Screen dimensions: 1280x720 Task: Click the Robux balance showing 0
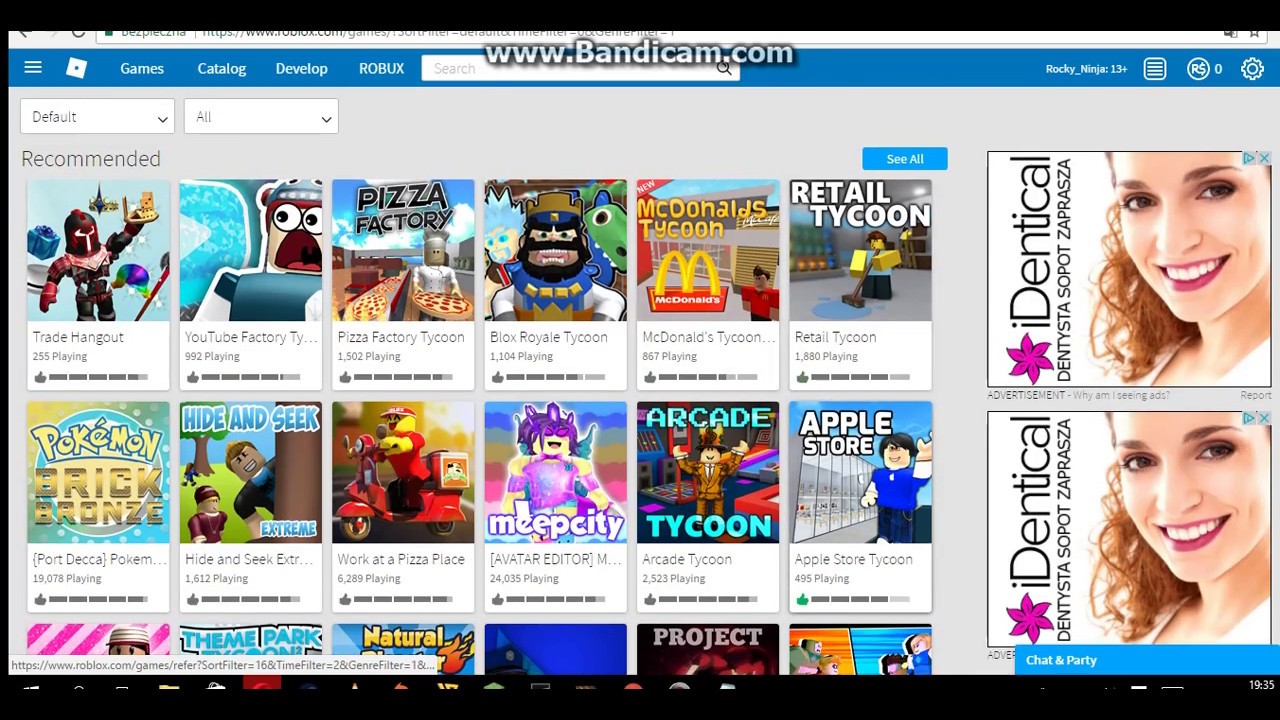pyautogui.click(x=1217, y=69)
